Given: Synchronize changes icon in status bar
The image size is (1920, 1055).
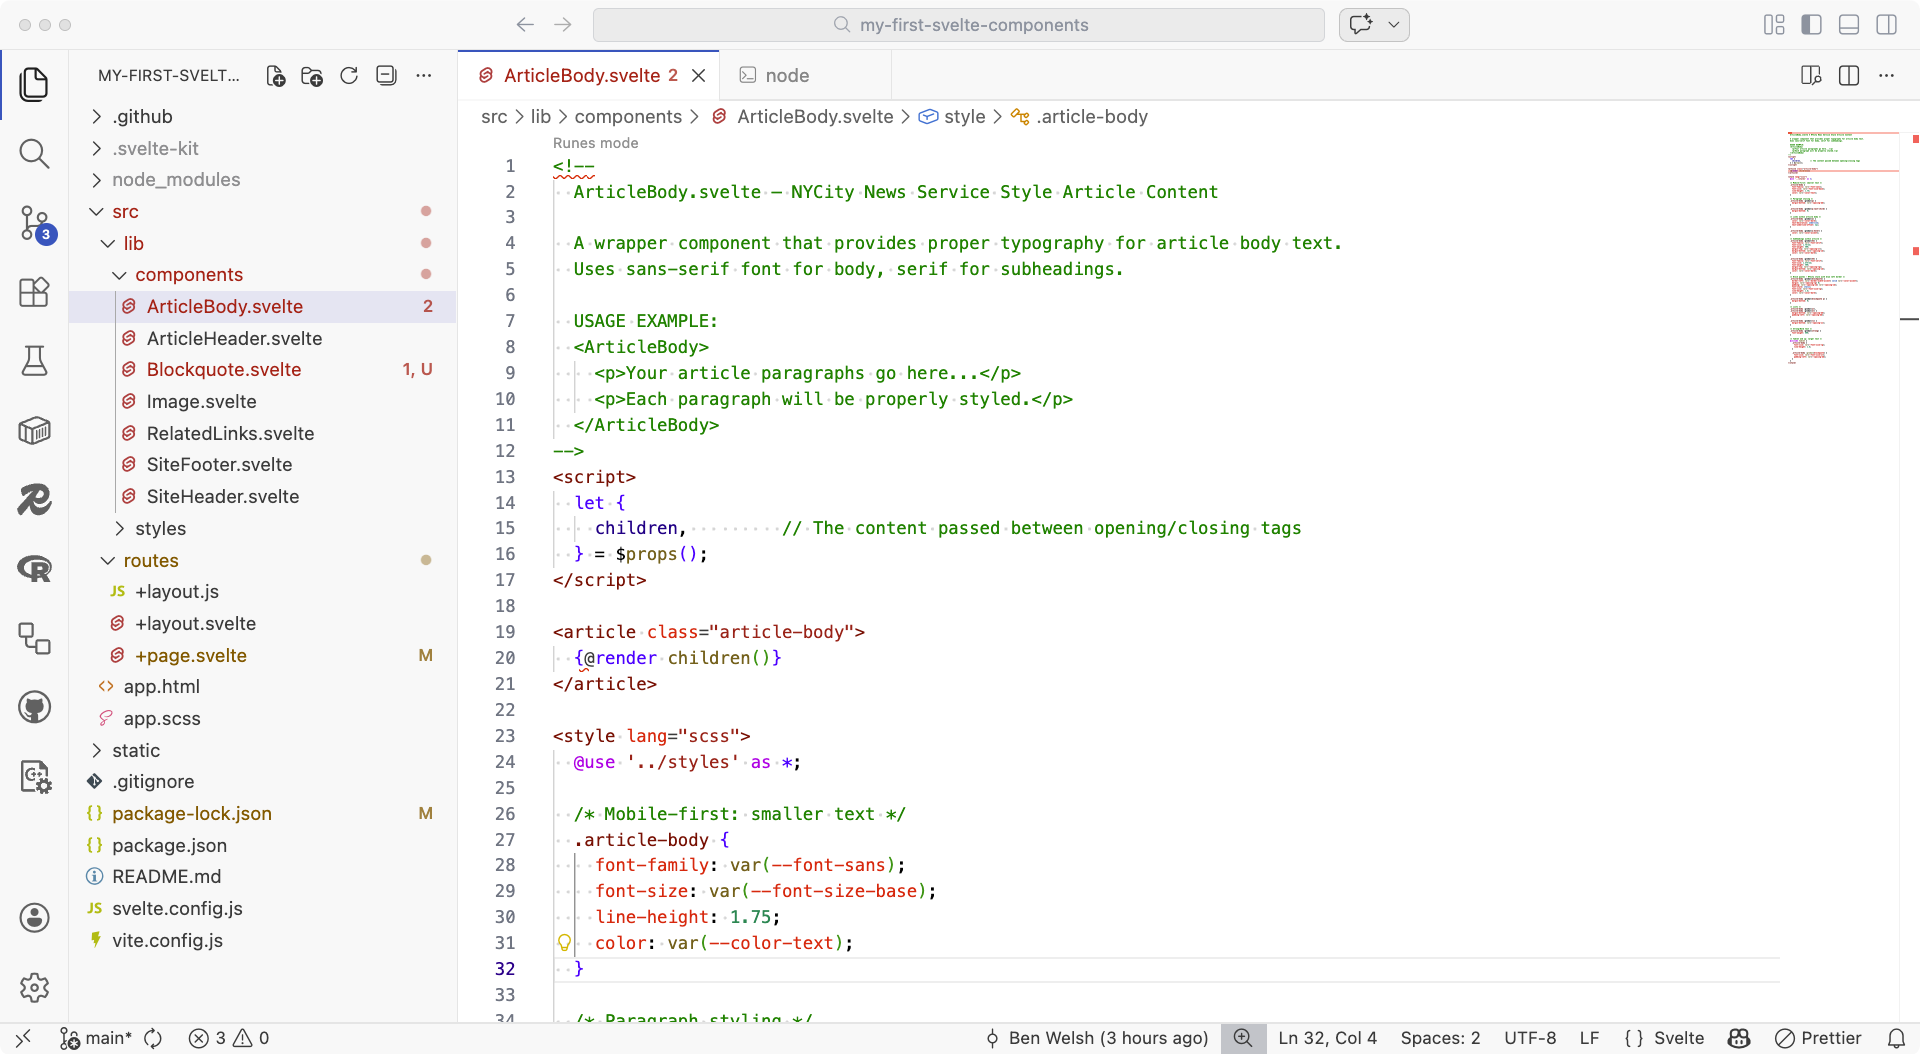Looking at the screenshot, I should click(153, 1039).
